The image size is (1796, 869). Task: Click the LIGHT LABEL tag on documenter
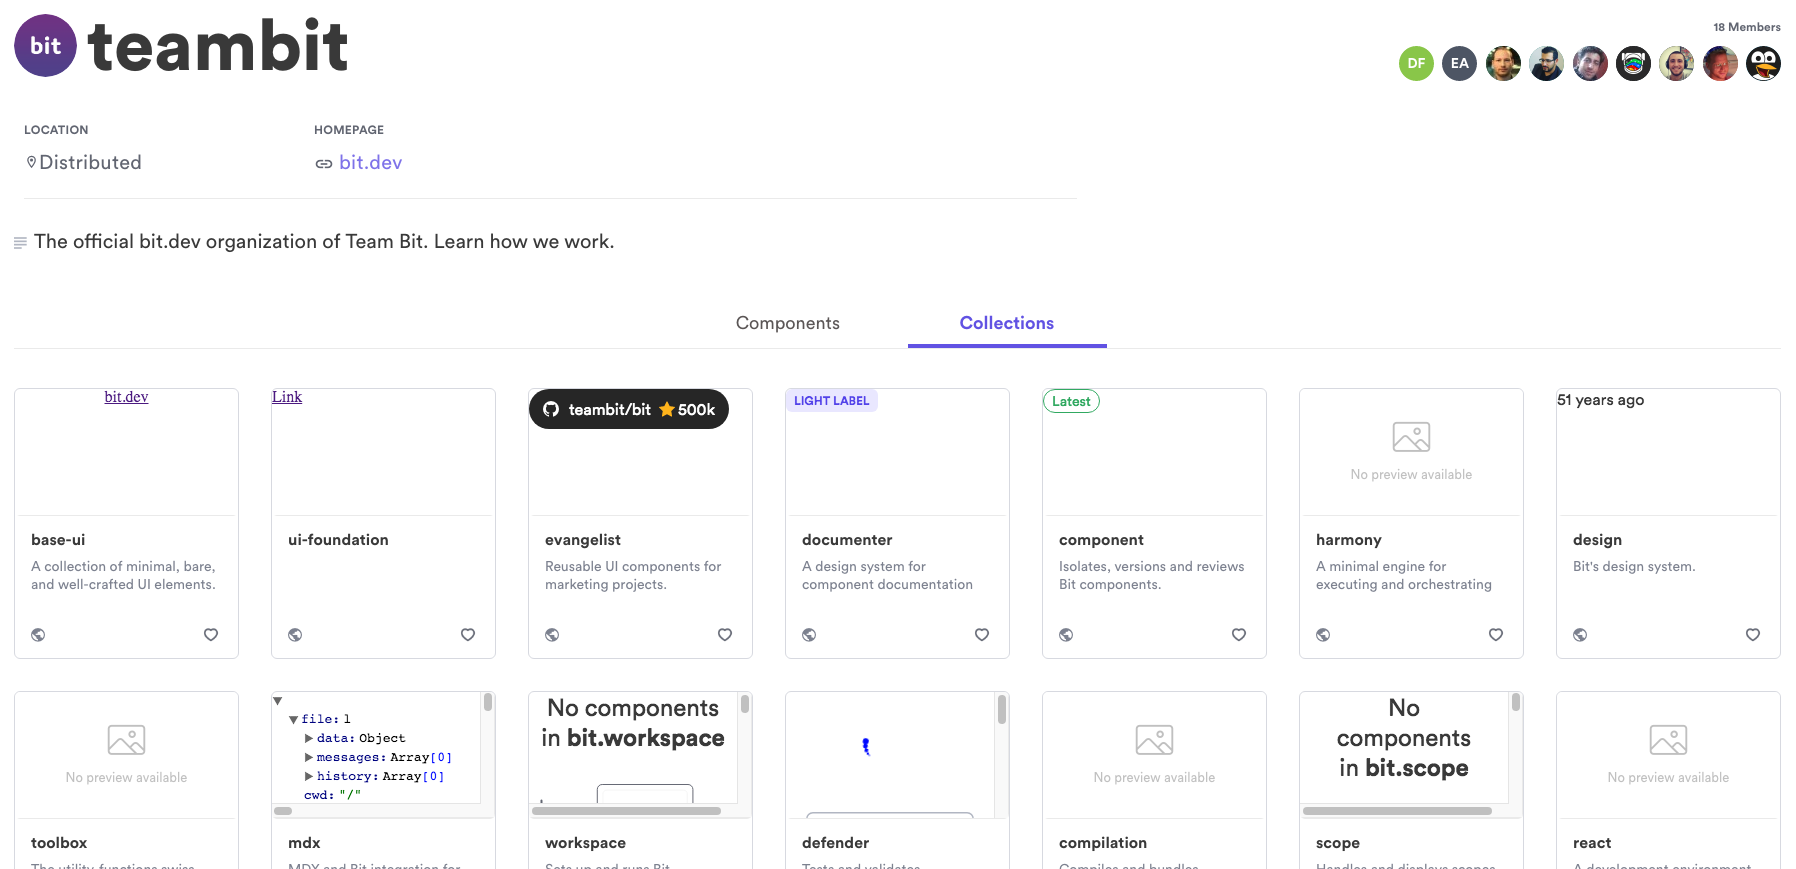click(831, 401)
